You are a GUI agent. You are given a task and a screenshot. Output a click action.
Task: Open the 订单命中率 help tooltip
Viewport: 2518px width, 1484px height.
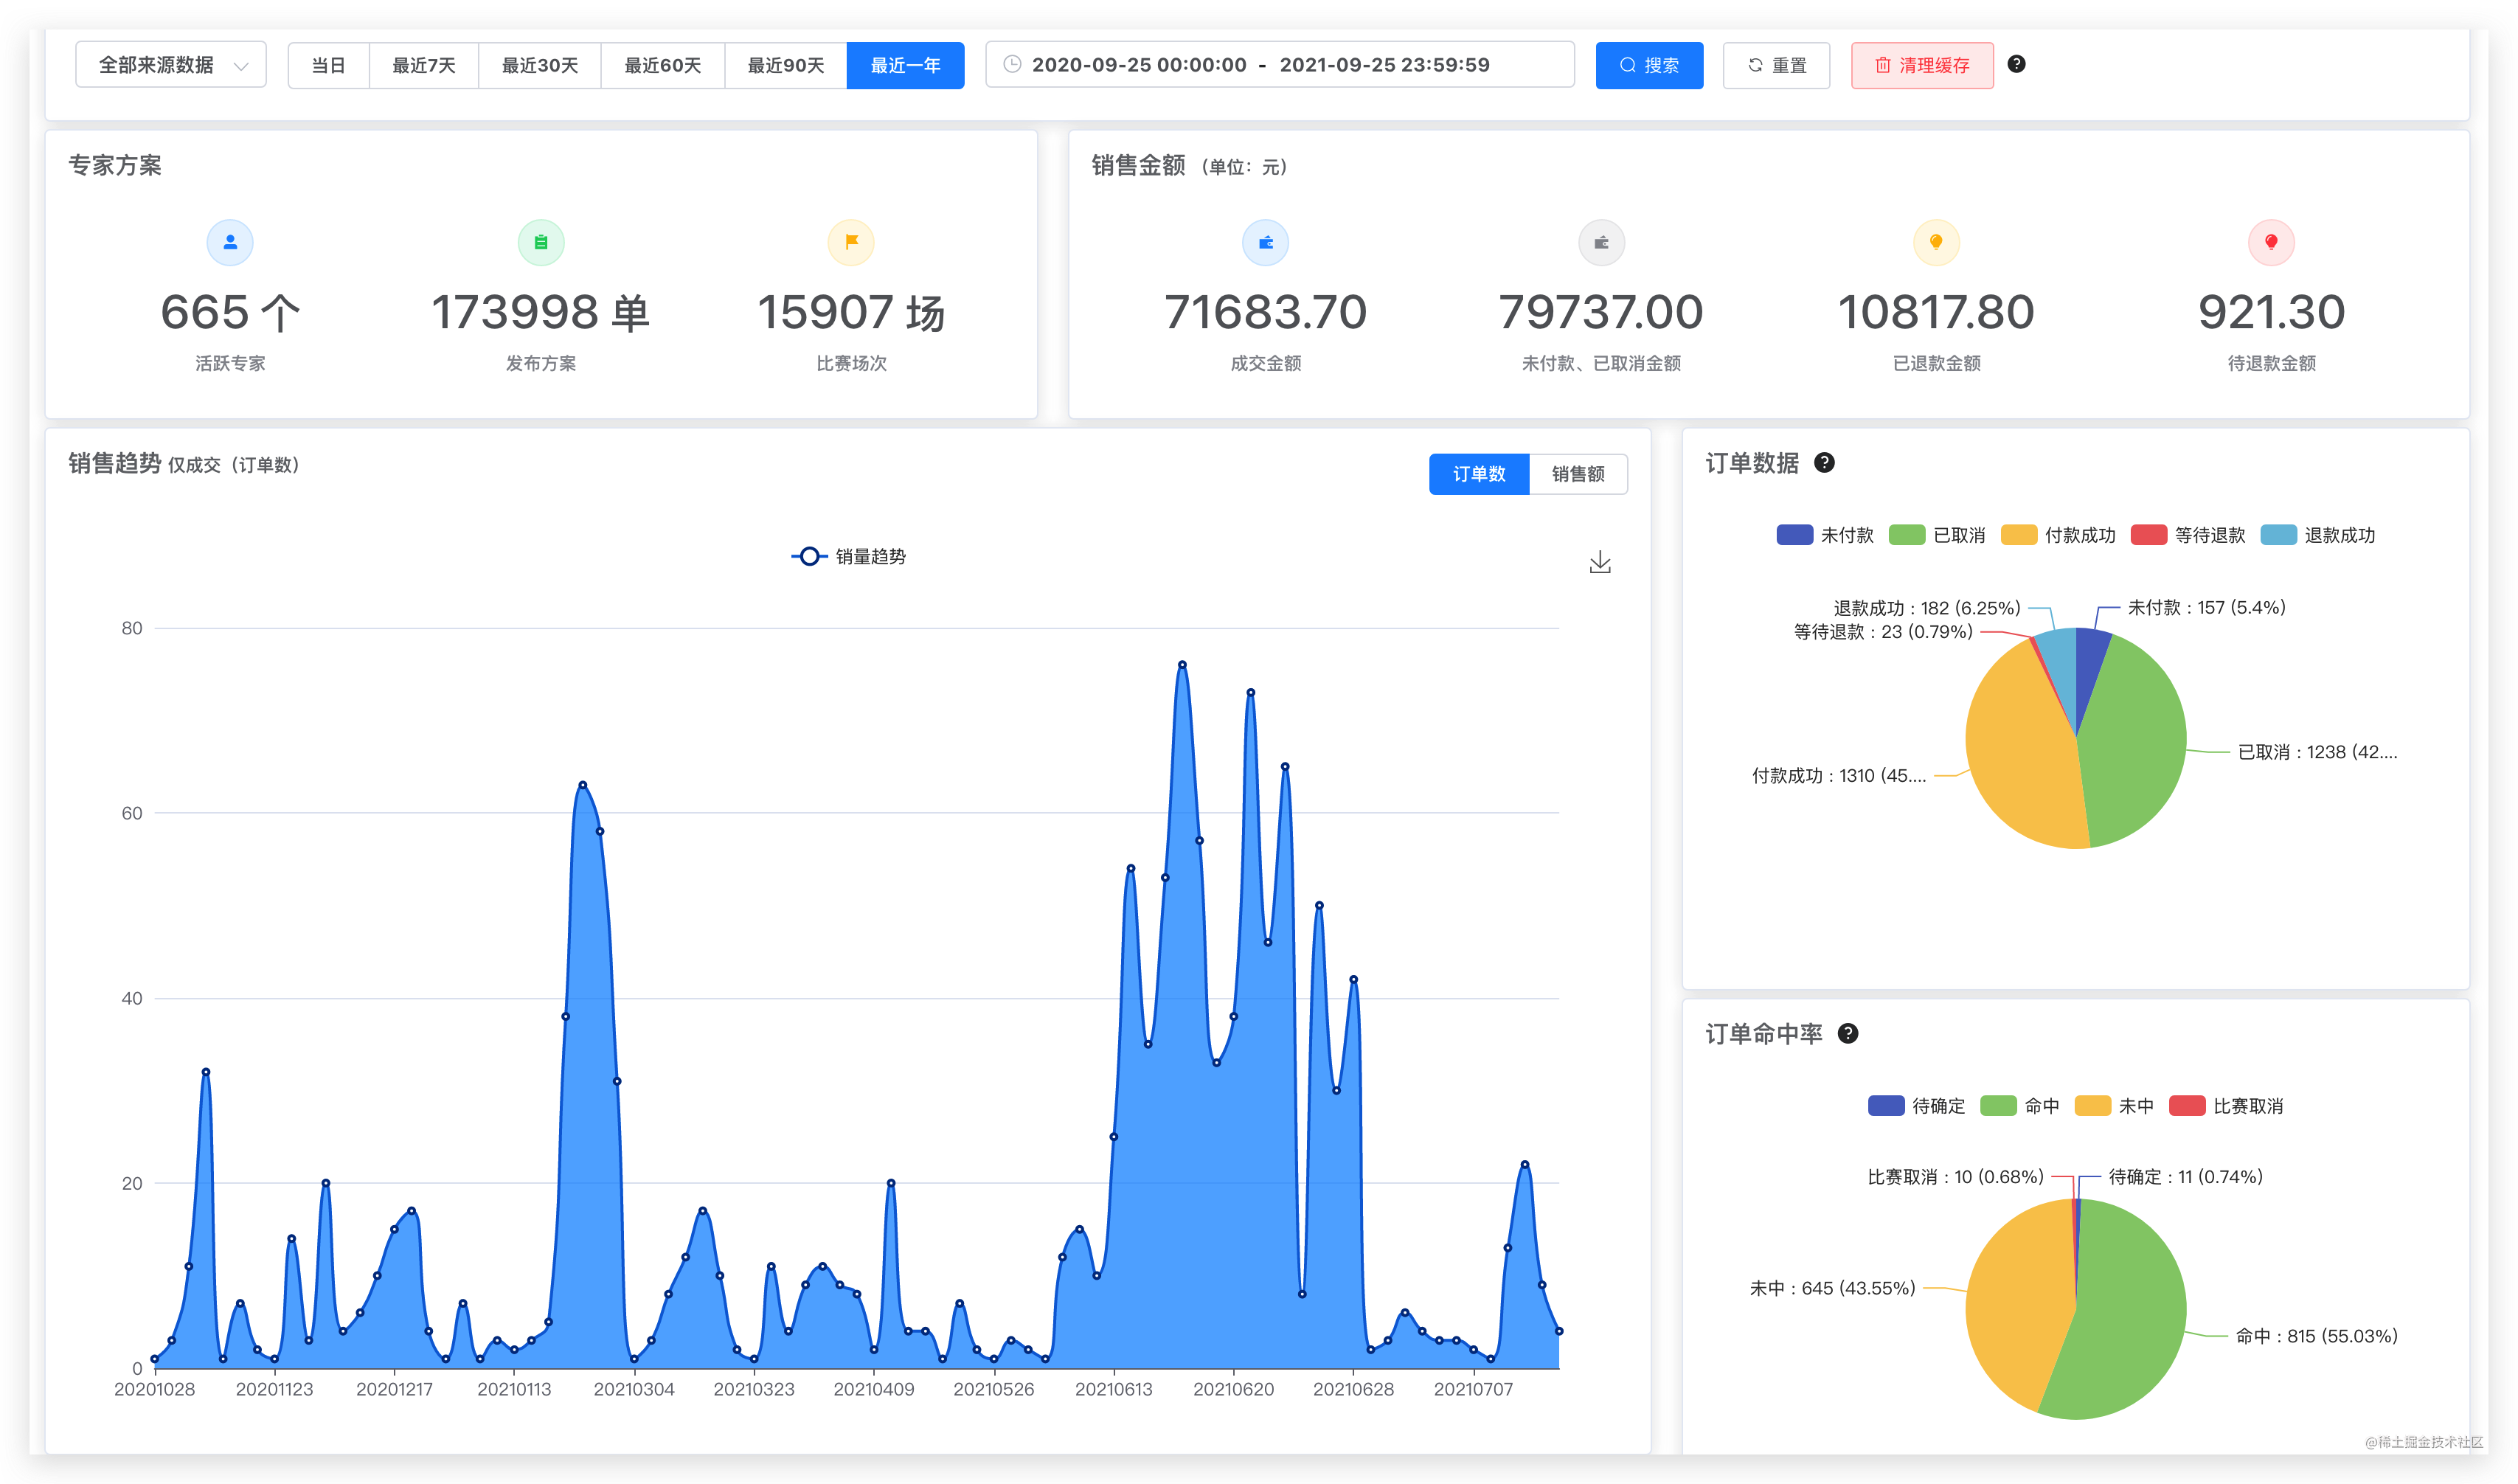click(x=1850, y=1033)
